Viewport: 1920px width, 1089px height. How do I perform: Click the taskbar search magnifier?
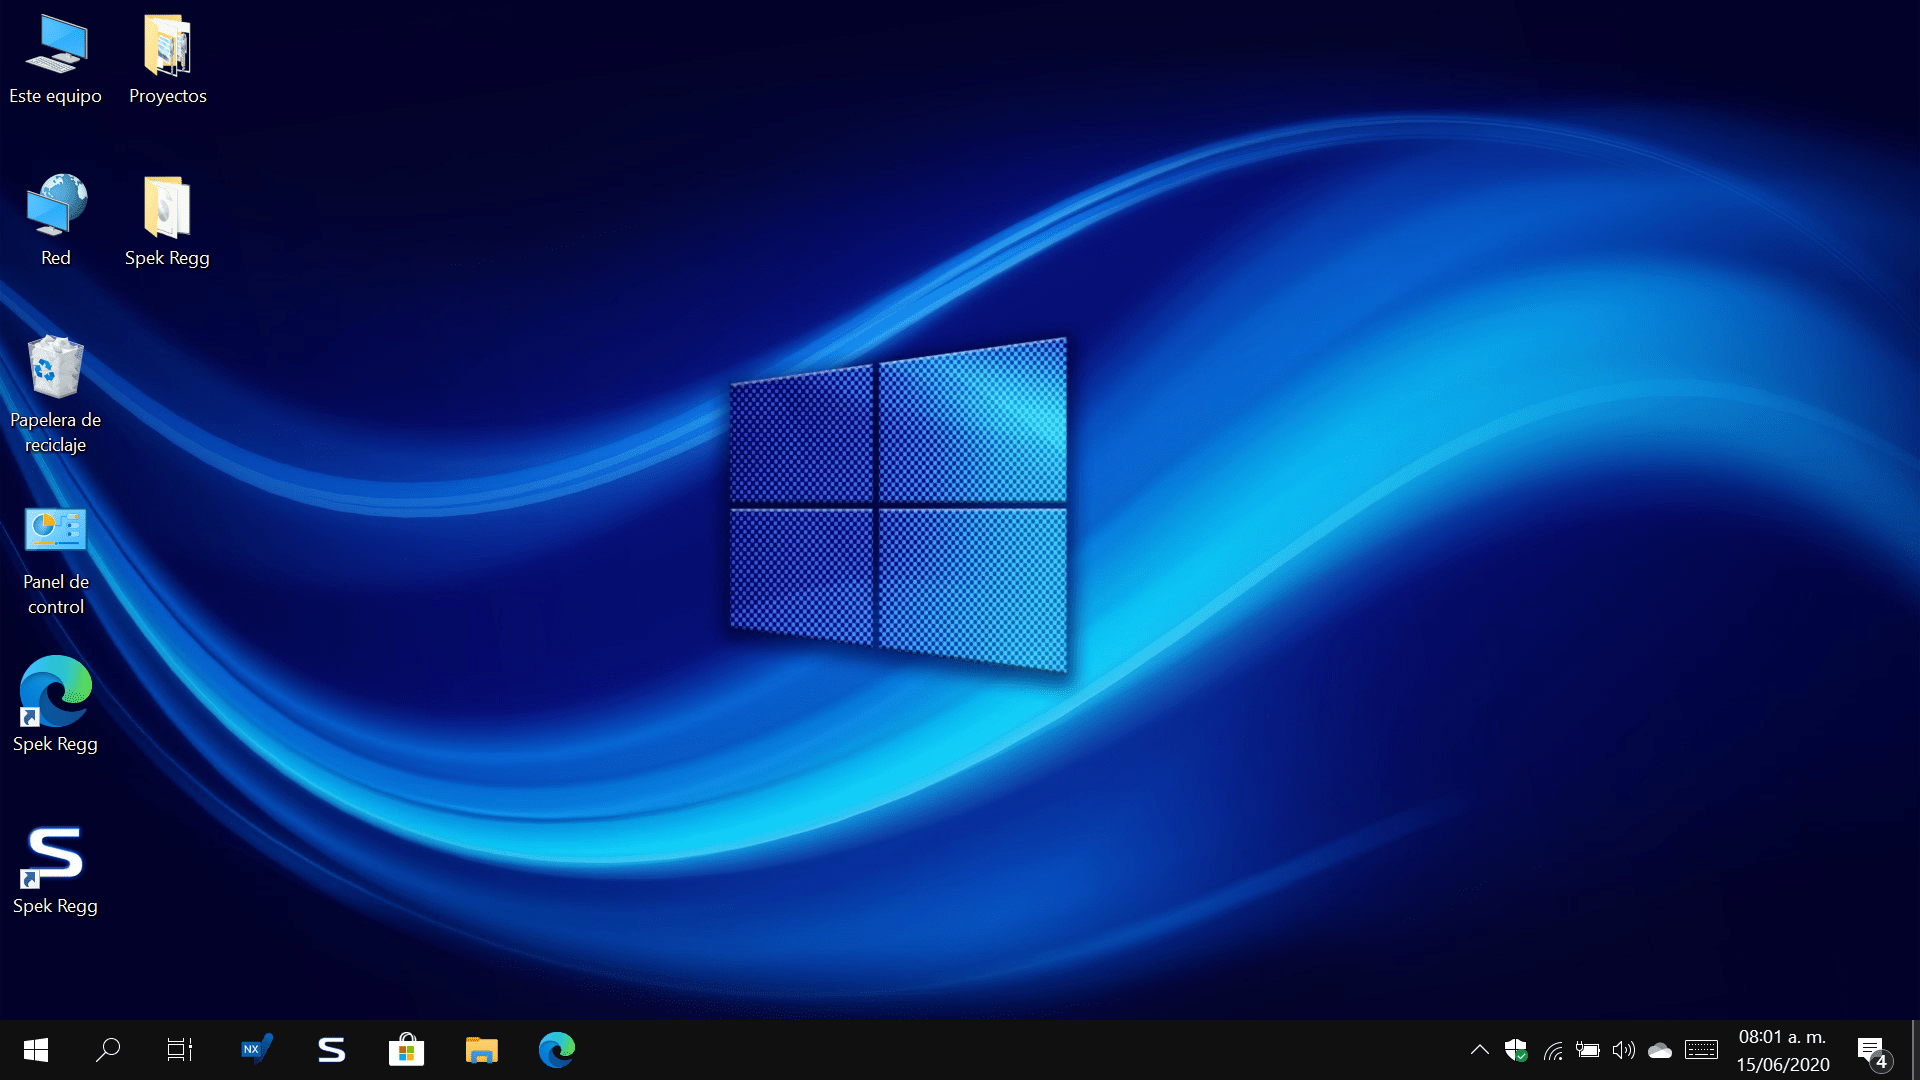pos(108,1049)
